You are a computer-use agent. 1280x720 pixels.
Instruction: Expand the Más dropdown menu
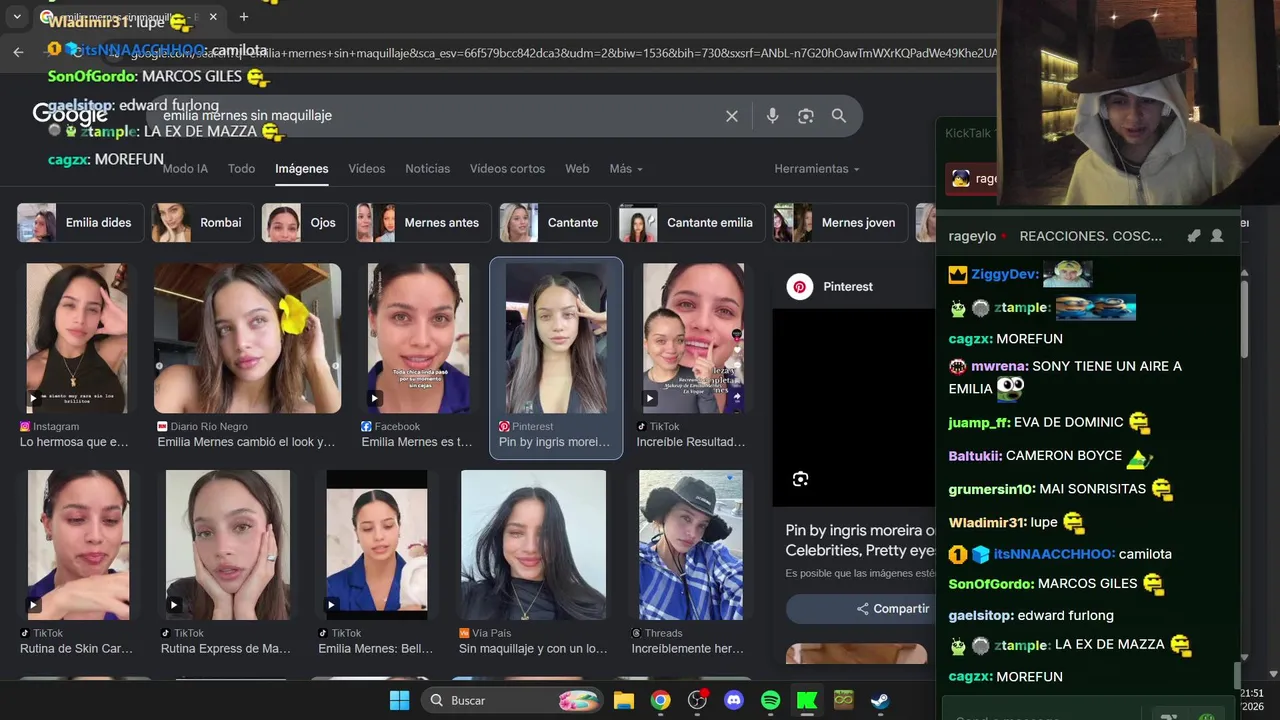626,169
